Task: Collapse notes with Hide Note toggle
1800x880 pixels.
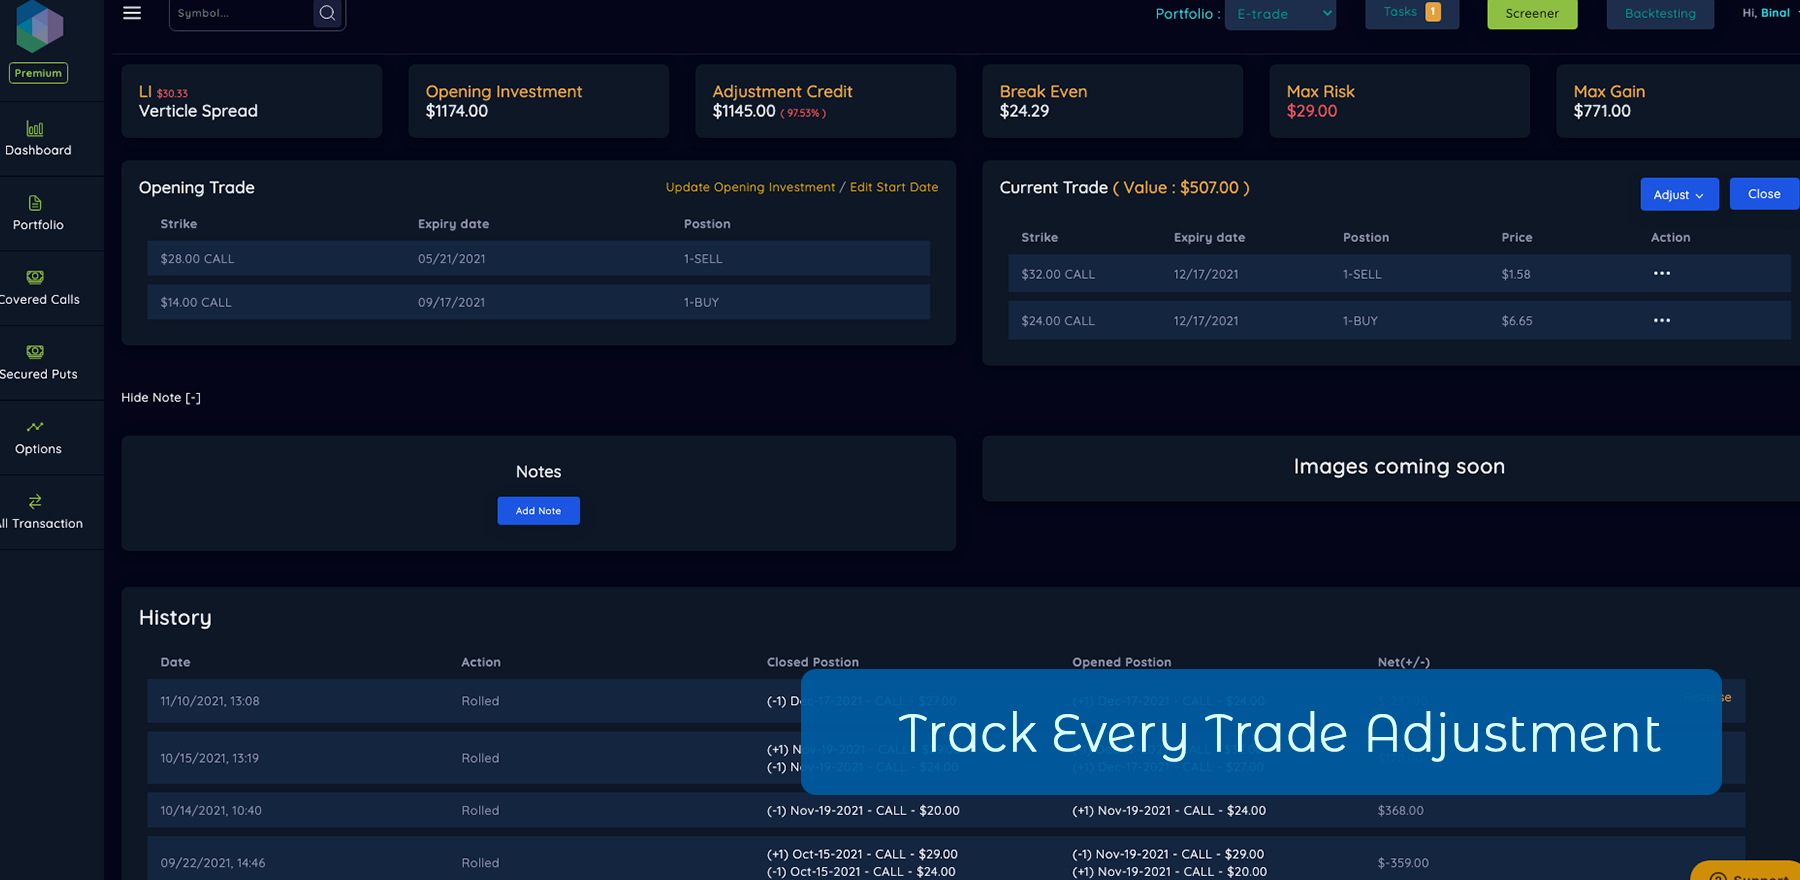Action: pyautogui.click(x=161, y=398)
